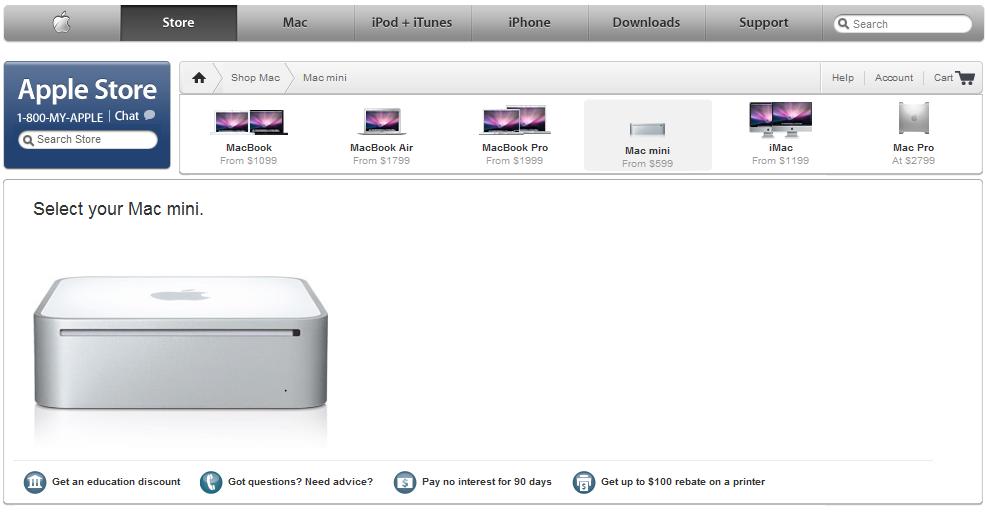
Task: Click the large Mac mini product image
Action: point(181,343)
